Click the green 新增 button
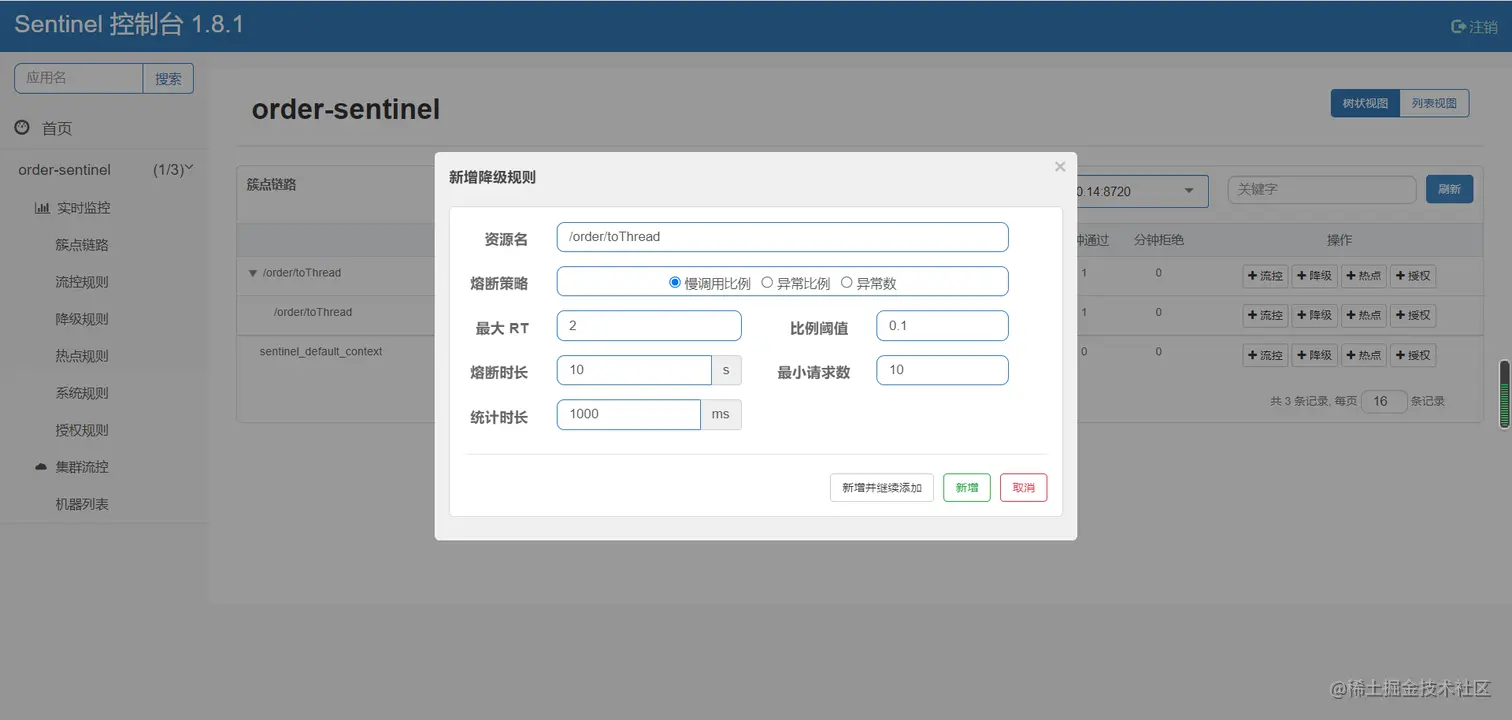The height and width of the screenshot is (720, 1512). (967, 488)
